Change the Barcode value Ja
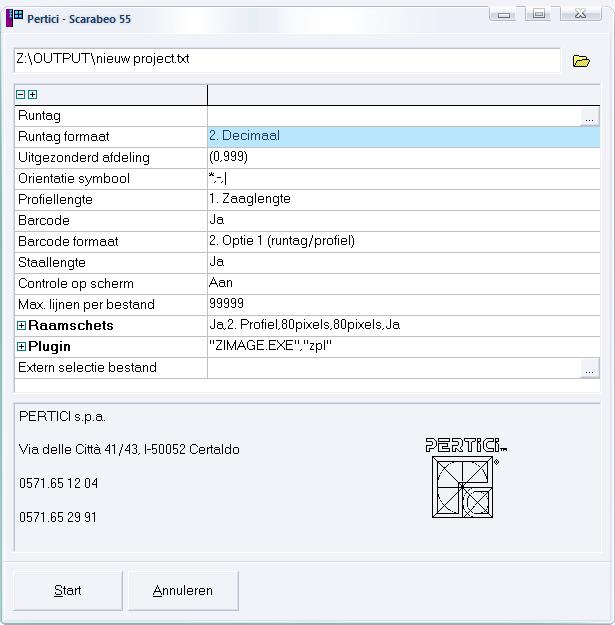The image size is (615, 625). click(403, 220)
